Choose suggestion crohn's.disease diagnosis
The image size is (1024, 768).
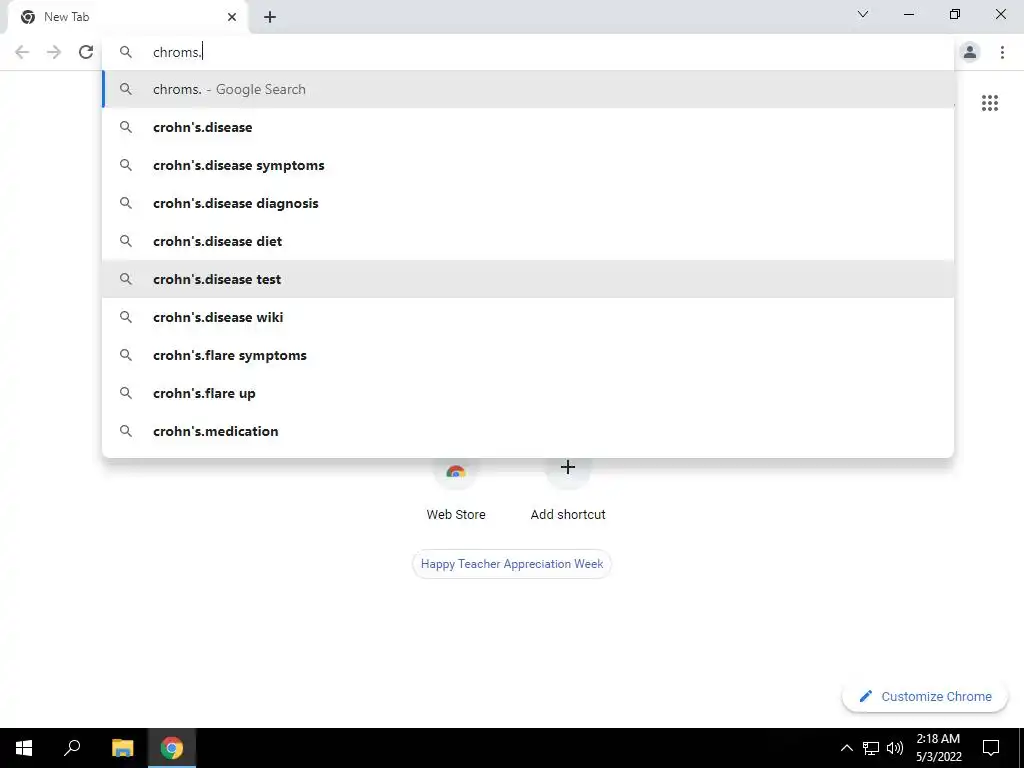tap(528, 203)
